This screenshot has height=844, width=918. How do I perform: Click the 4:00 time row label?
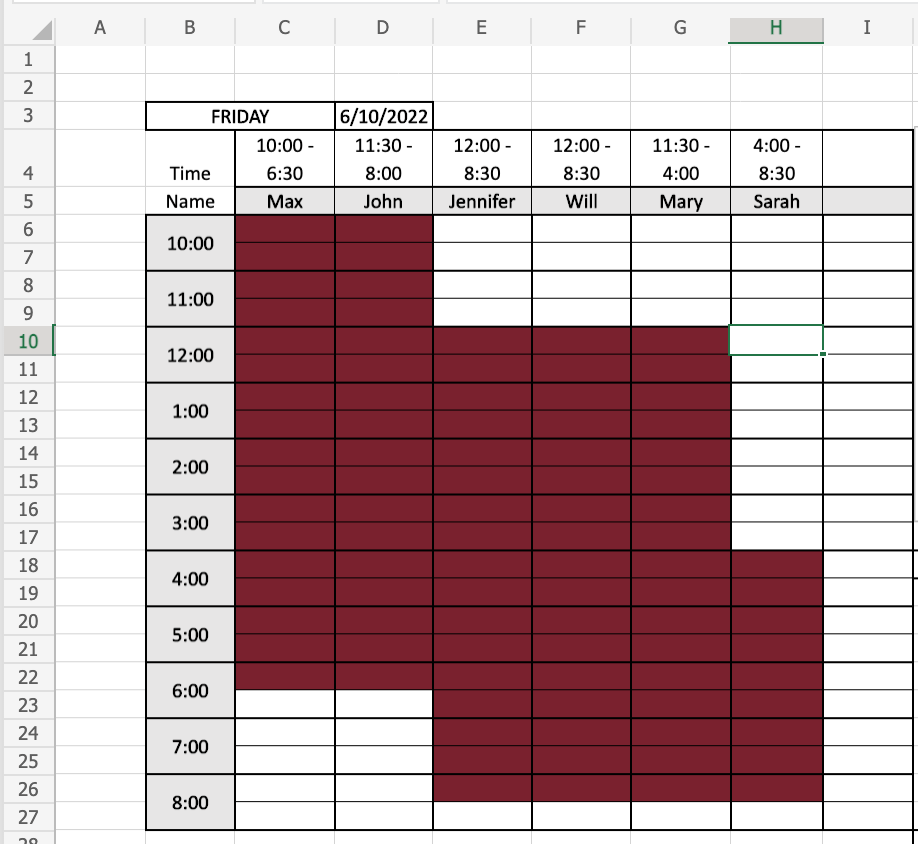190,578
